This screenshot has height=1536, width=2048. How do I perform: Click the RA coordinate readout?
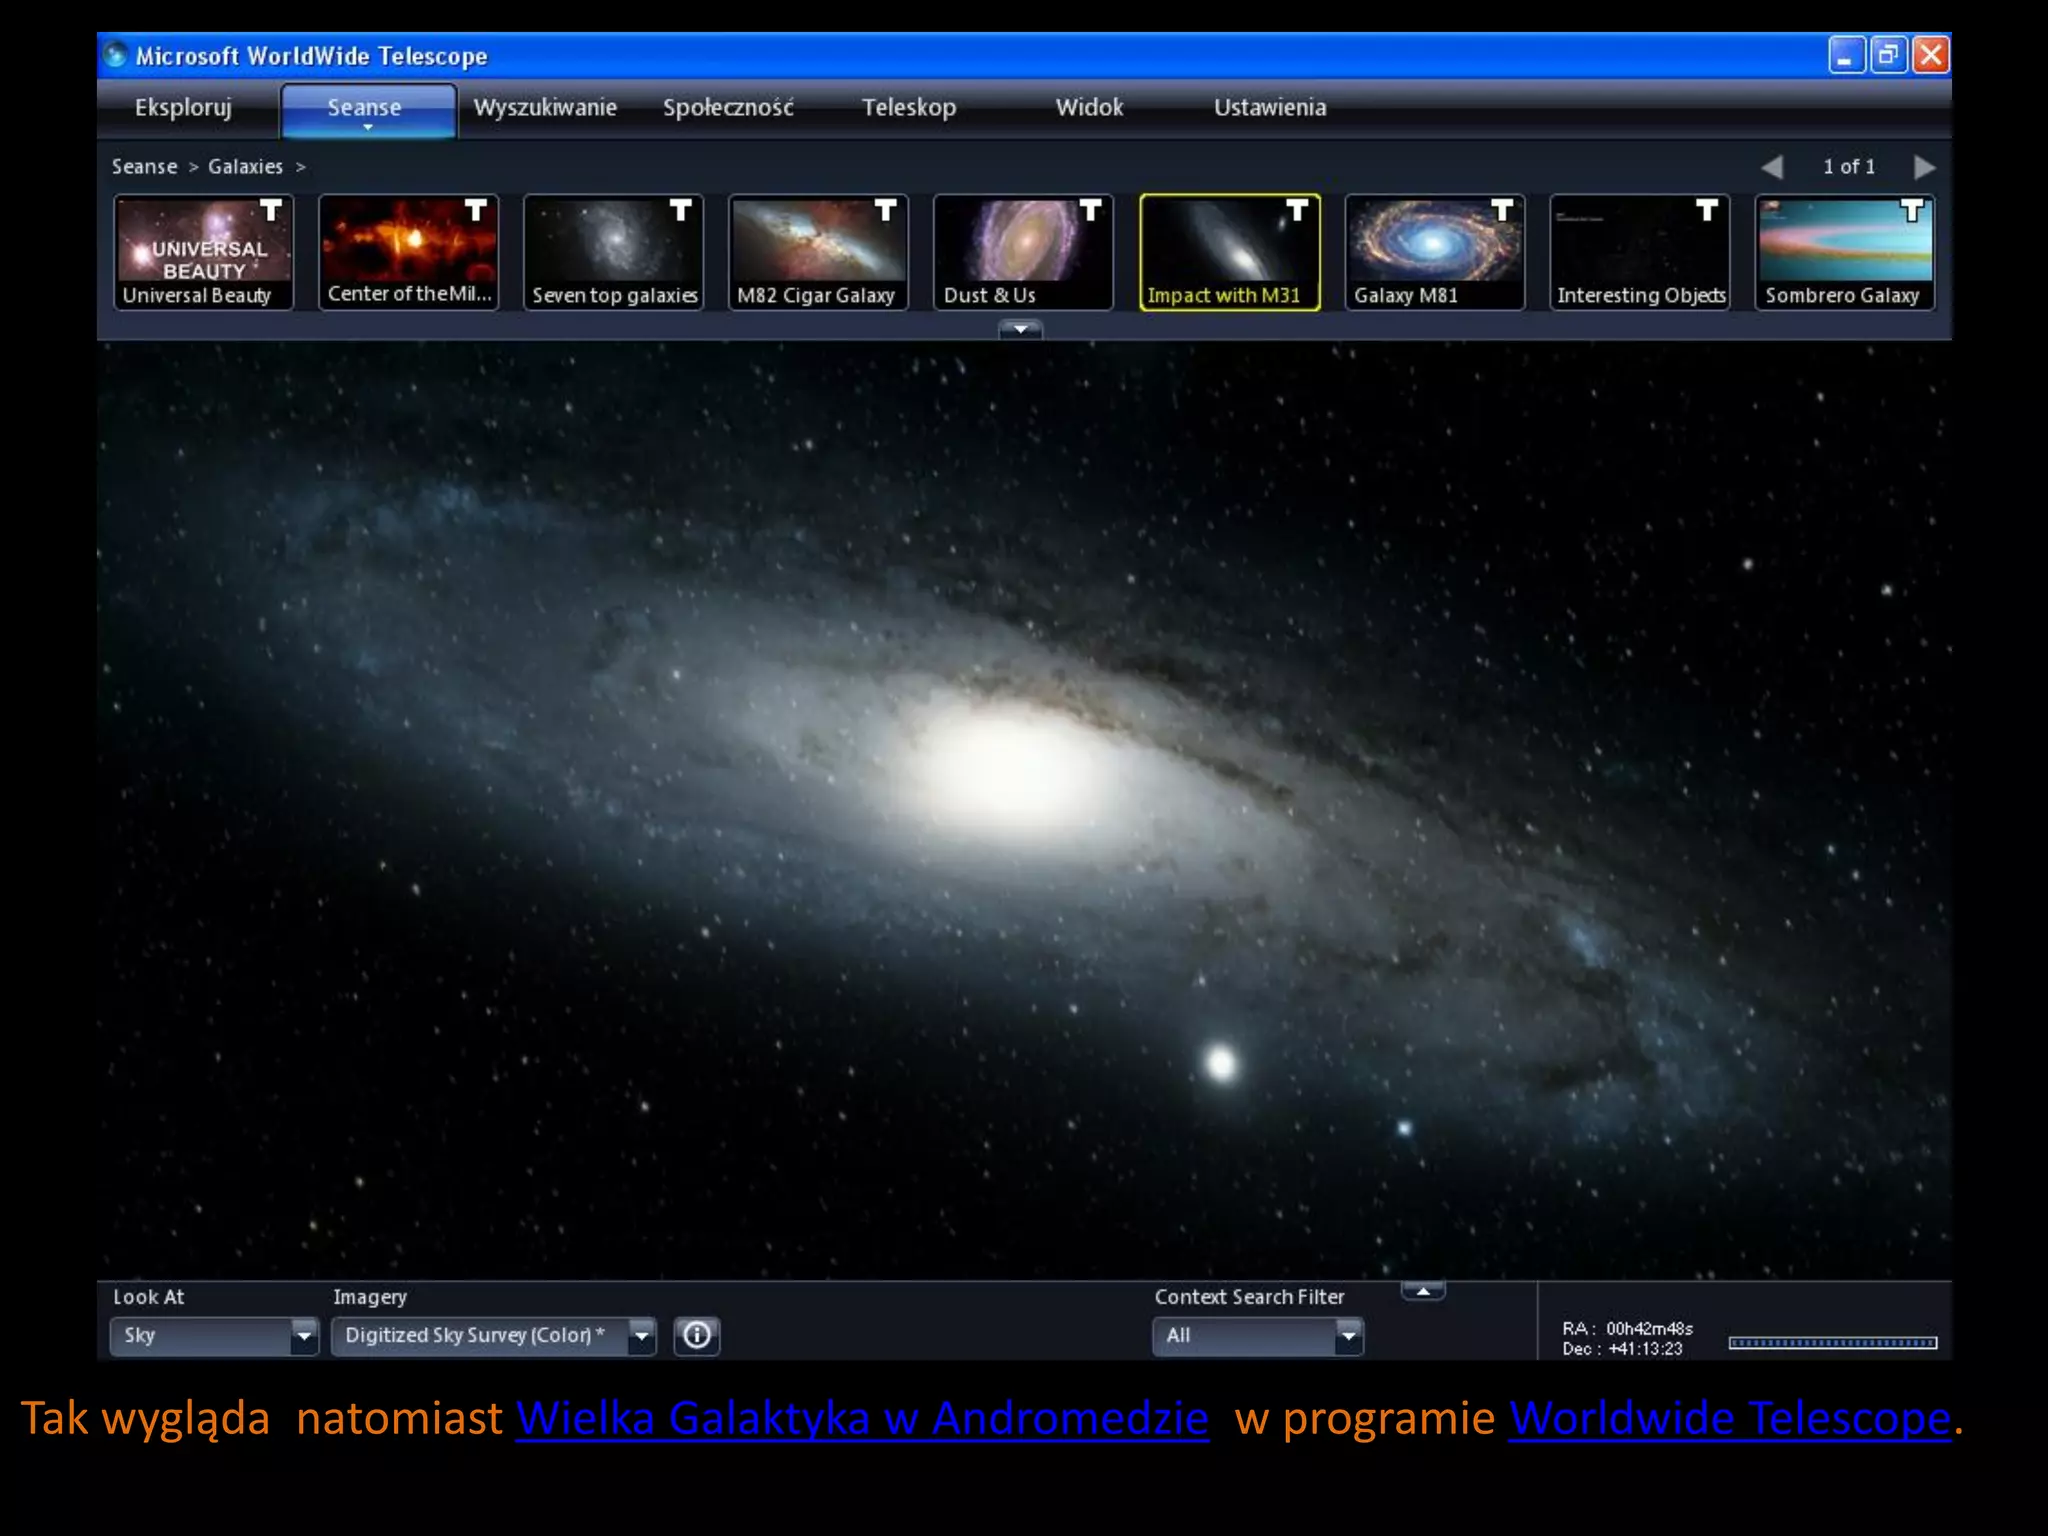click(1628, 1328)
